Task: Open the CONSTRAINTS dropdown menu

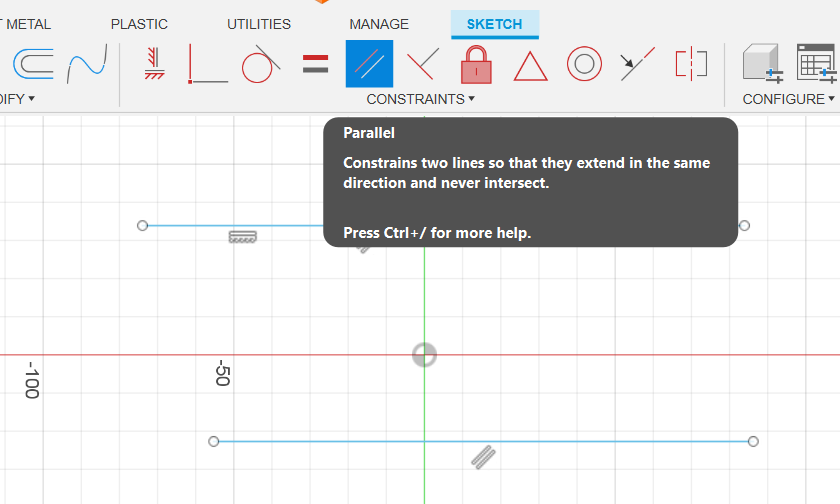Action: pos(421,99)
